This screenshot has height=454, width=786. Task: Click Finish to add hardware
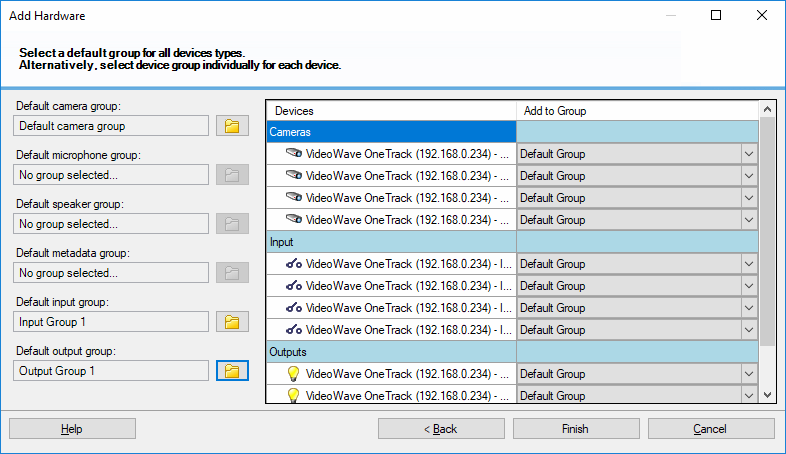point(576,429)
